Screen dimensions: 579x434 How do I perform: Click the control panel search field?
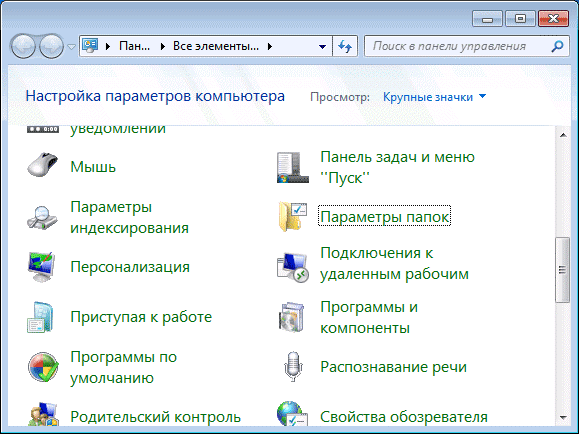tap(467, 46)
